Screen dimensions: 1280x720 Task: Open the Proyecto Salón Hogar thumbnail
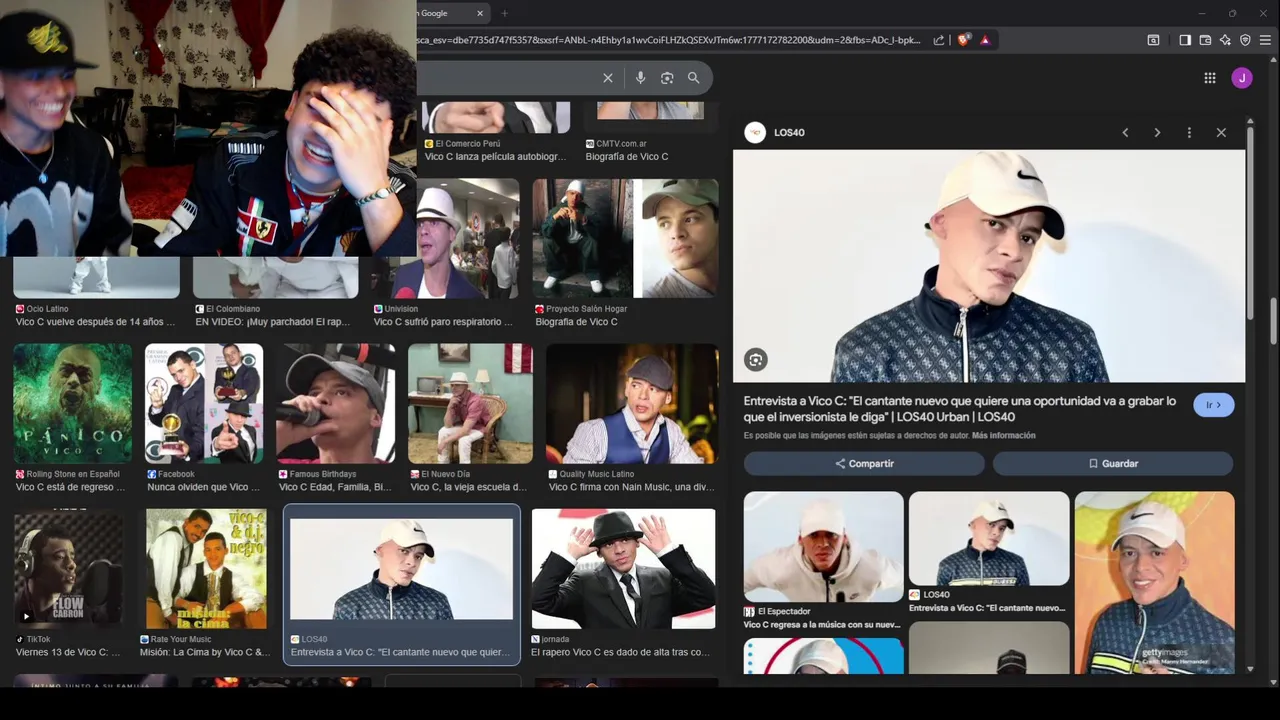(625, 238)
